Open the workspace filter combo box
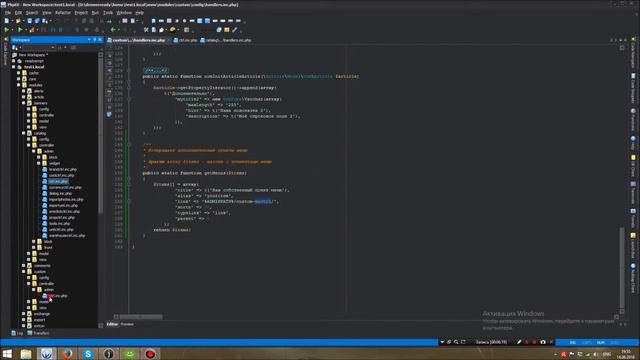Image resolution: width=640 pixels, height=360 pixels. tap(39, 48)
